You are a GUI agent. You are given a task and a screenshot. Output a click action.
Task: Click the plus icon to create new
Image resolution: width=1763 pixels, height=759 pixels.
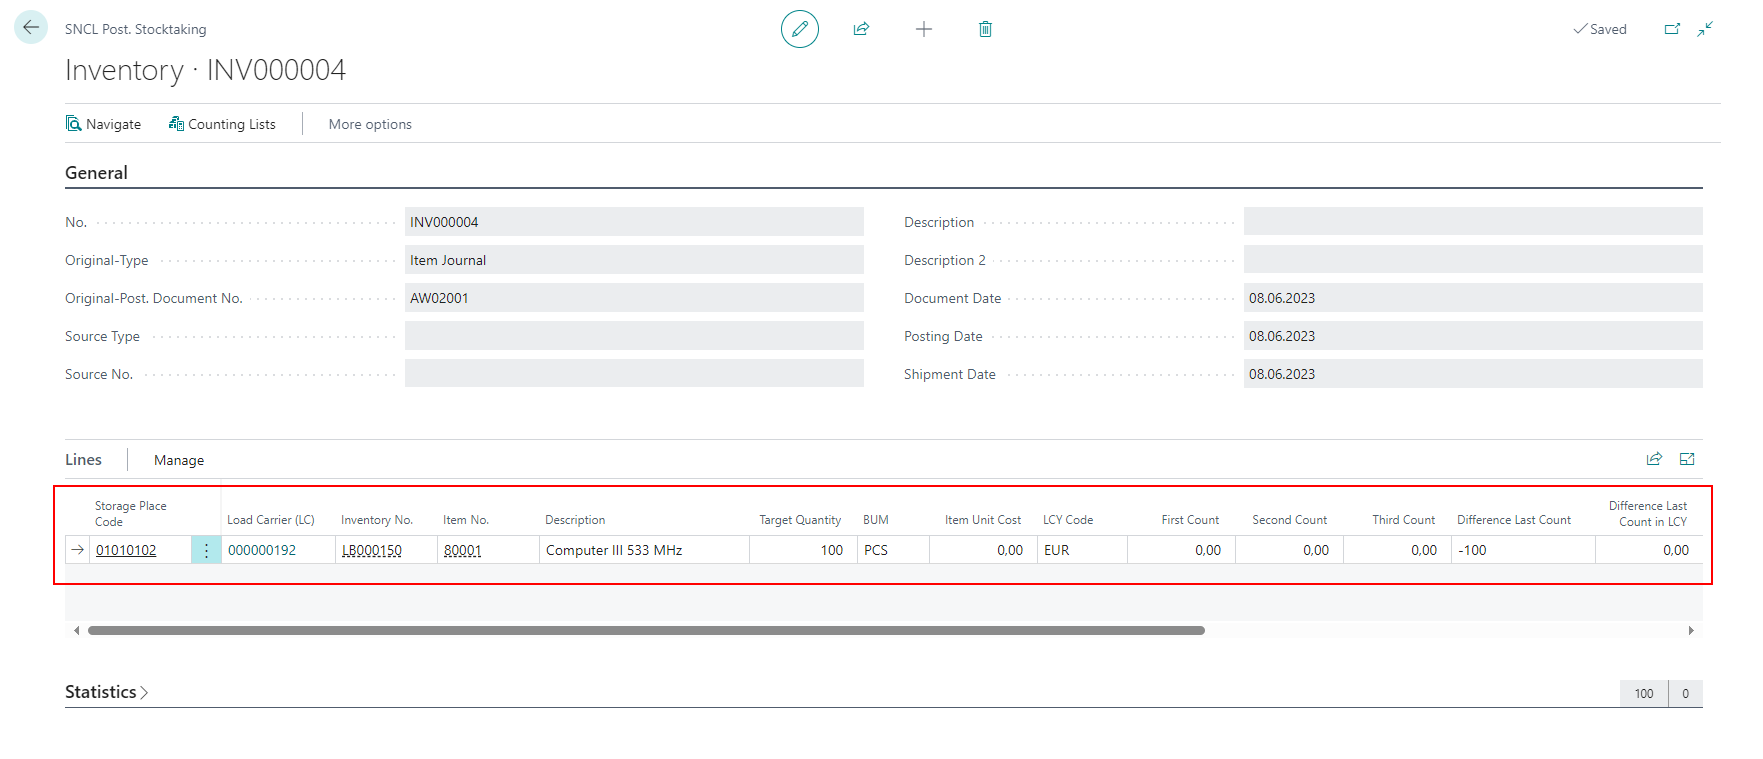coord(923,29)
